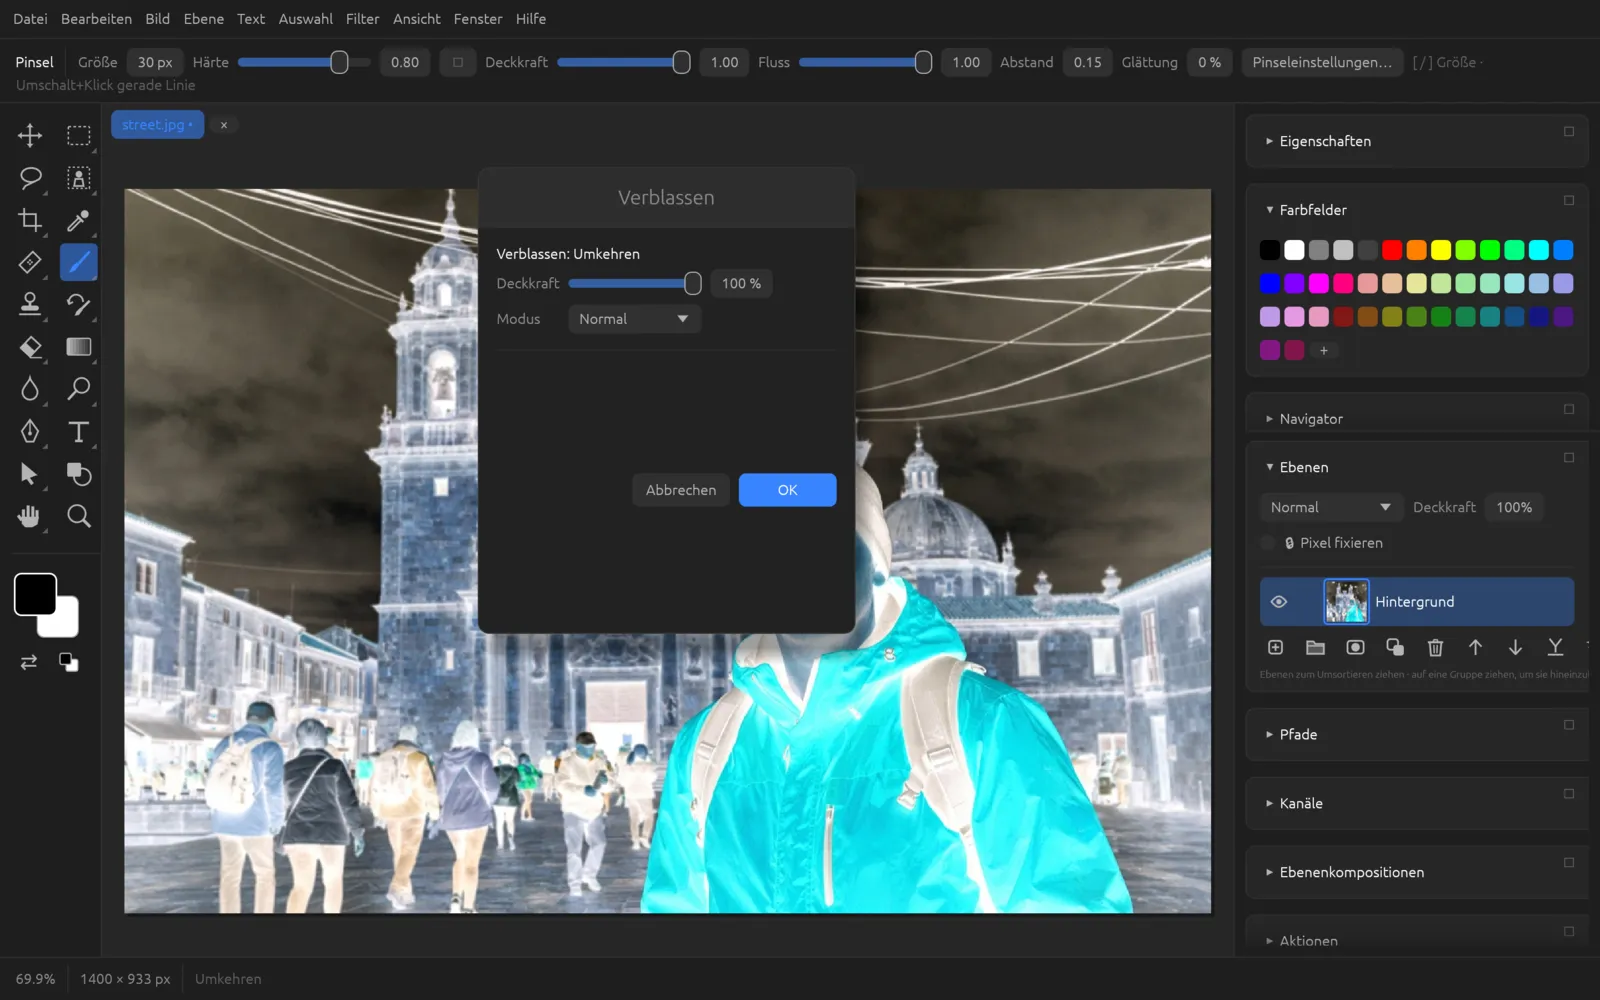The width and height of the screenshot is (1600, 1000).
Task: Open Modus dropdown in Verblassen dialog
Action: pos(634,319)
